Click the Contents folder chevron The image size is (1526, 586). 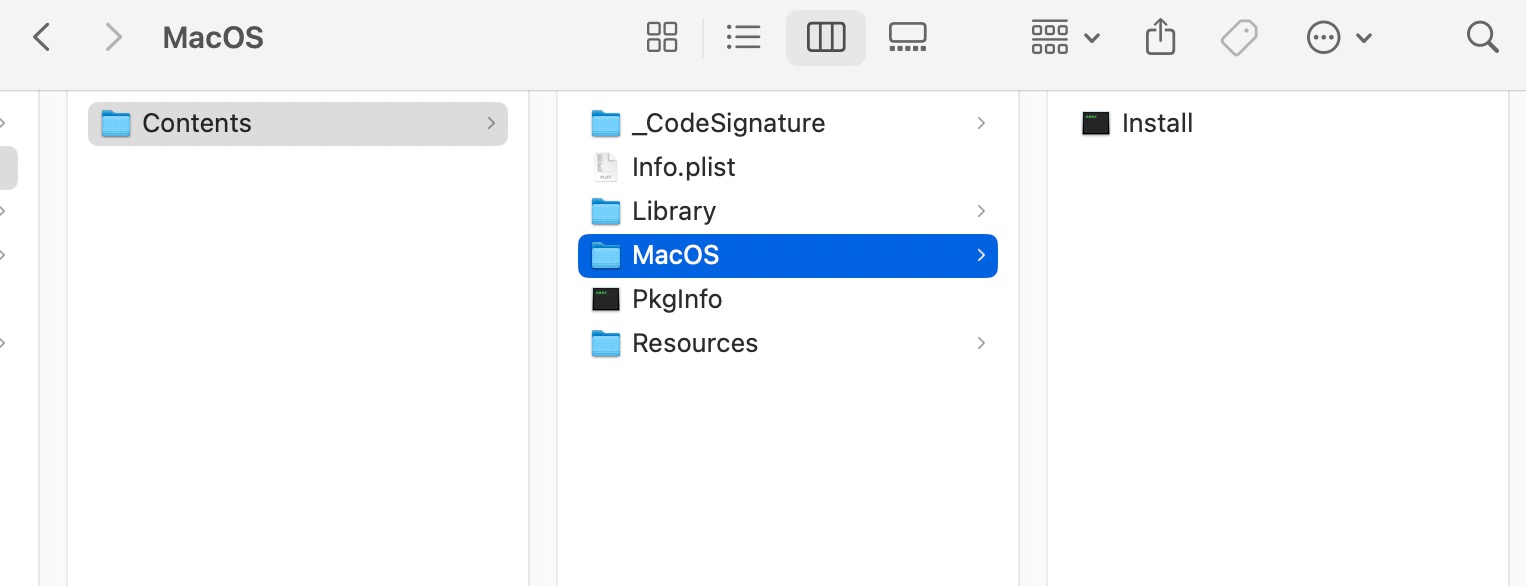coord(491,124)
